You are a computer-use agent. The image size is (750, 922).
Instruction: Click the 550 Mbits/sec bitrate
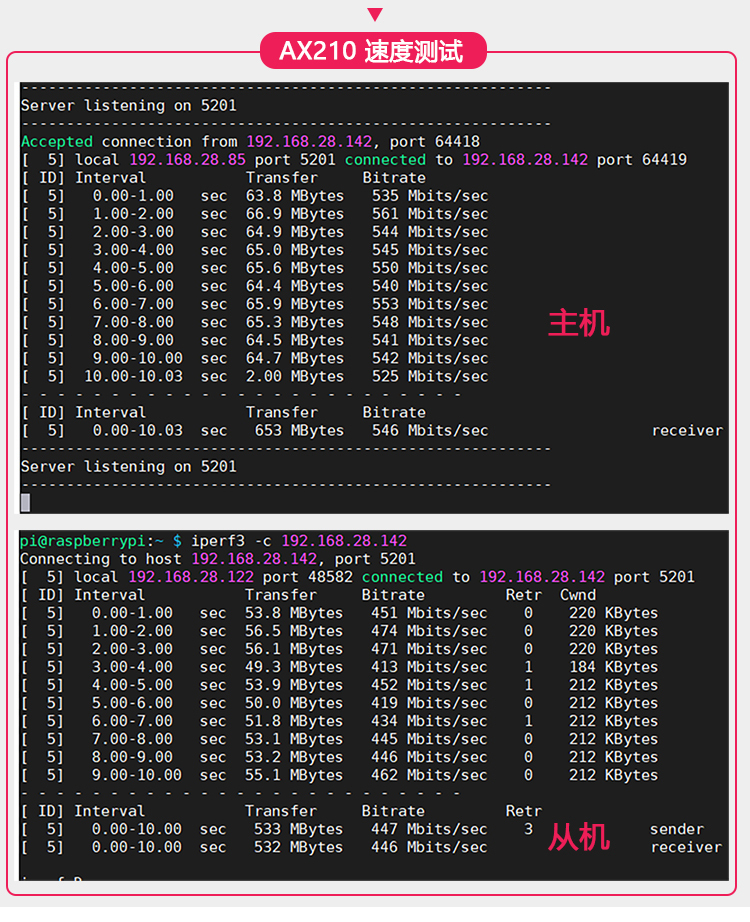pyautogui.click(x=430, y=268)
